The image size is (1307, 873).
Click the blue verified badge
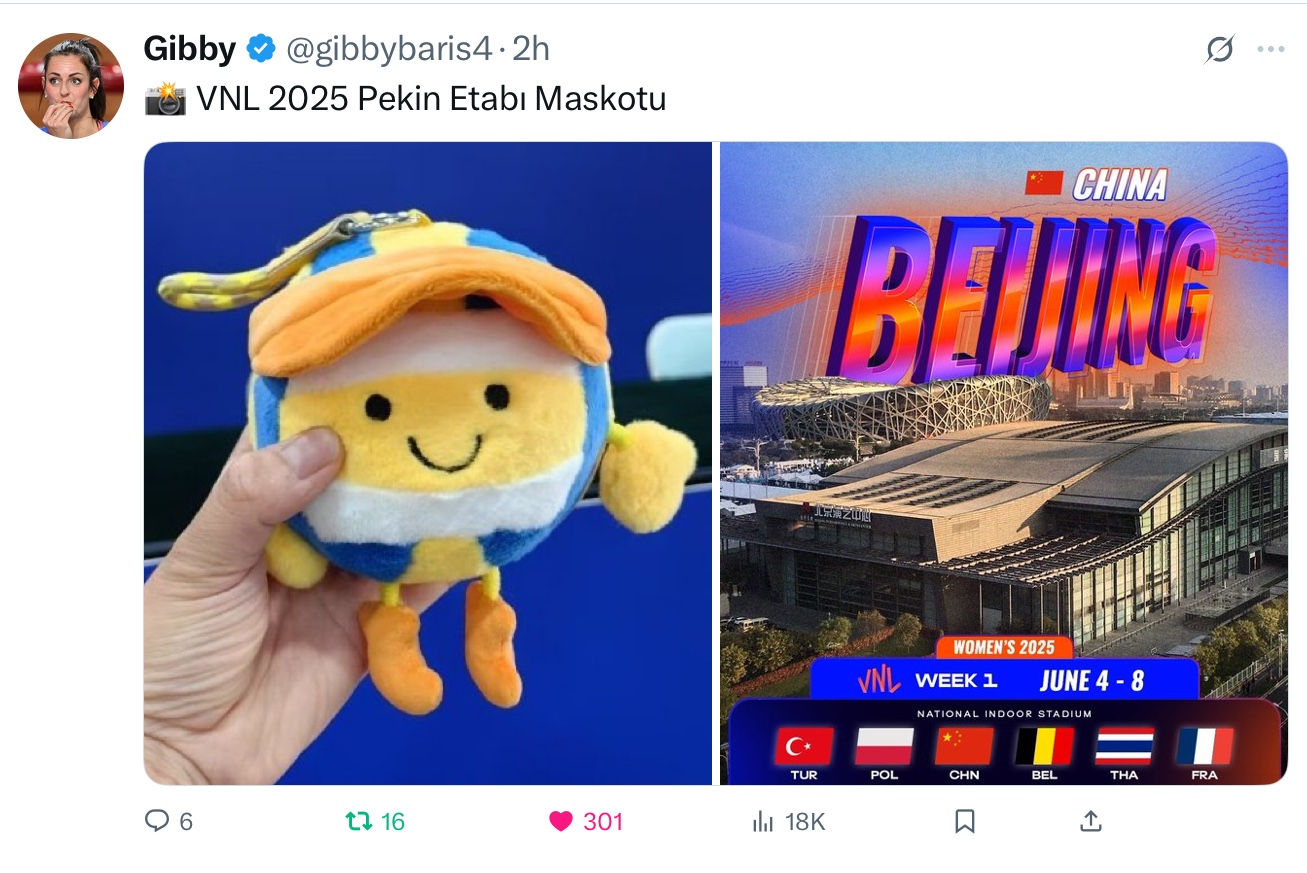click(261, 48)
